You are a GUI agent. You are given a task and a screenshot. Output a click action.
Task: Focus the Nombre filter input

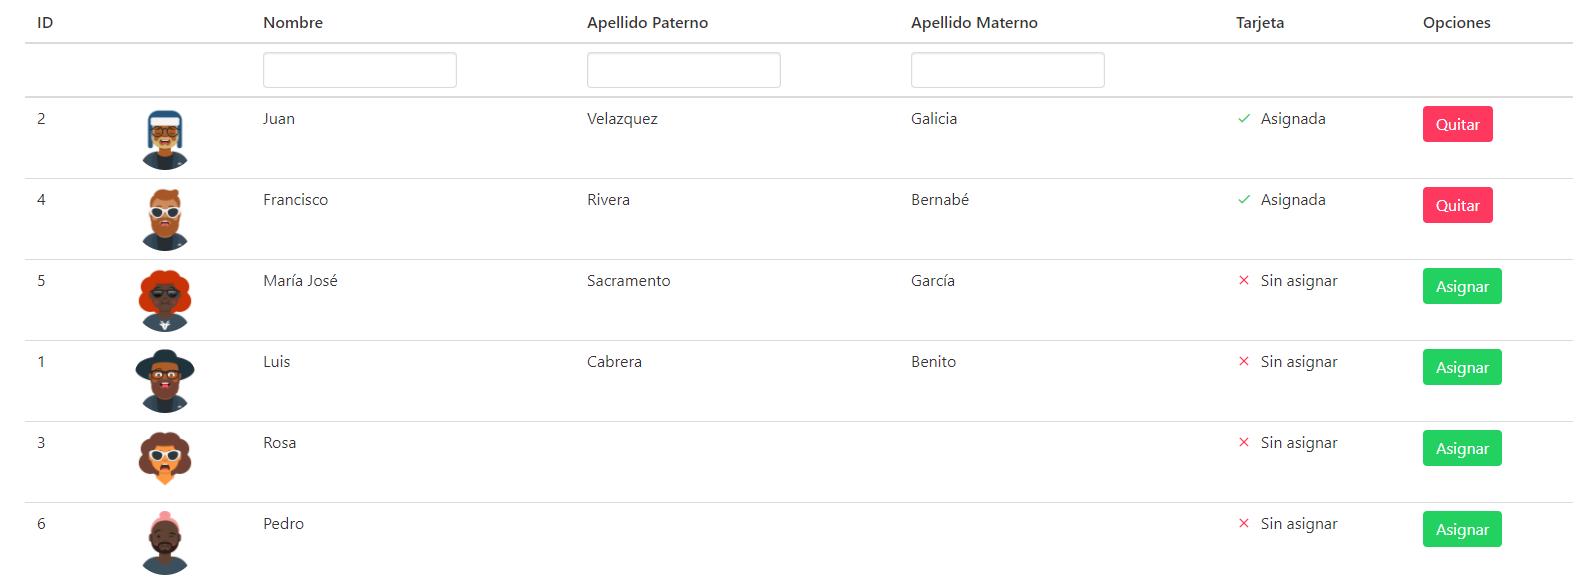(x=360, y=70)
